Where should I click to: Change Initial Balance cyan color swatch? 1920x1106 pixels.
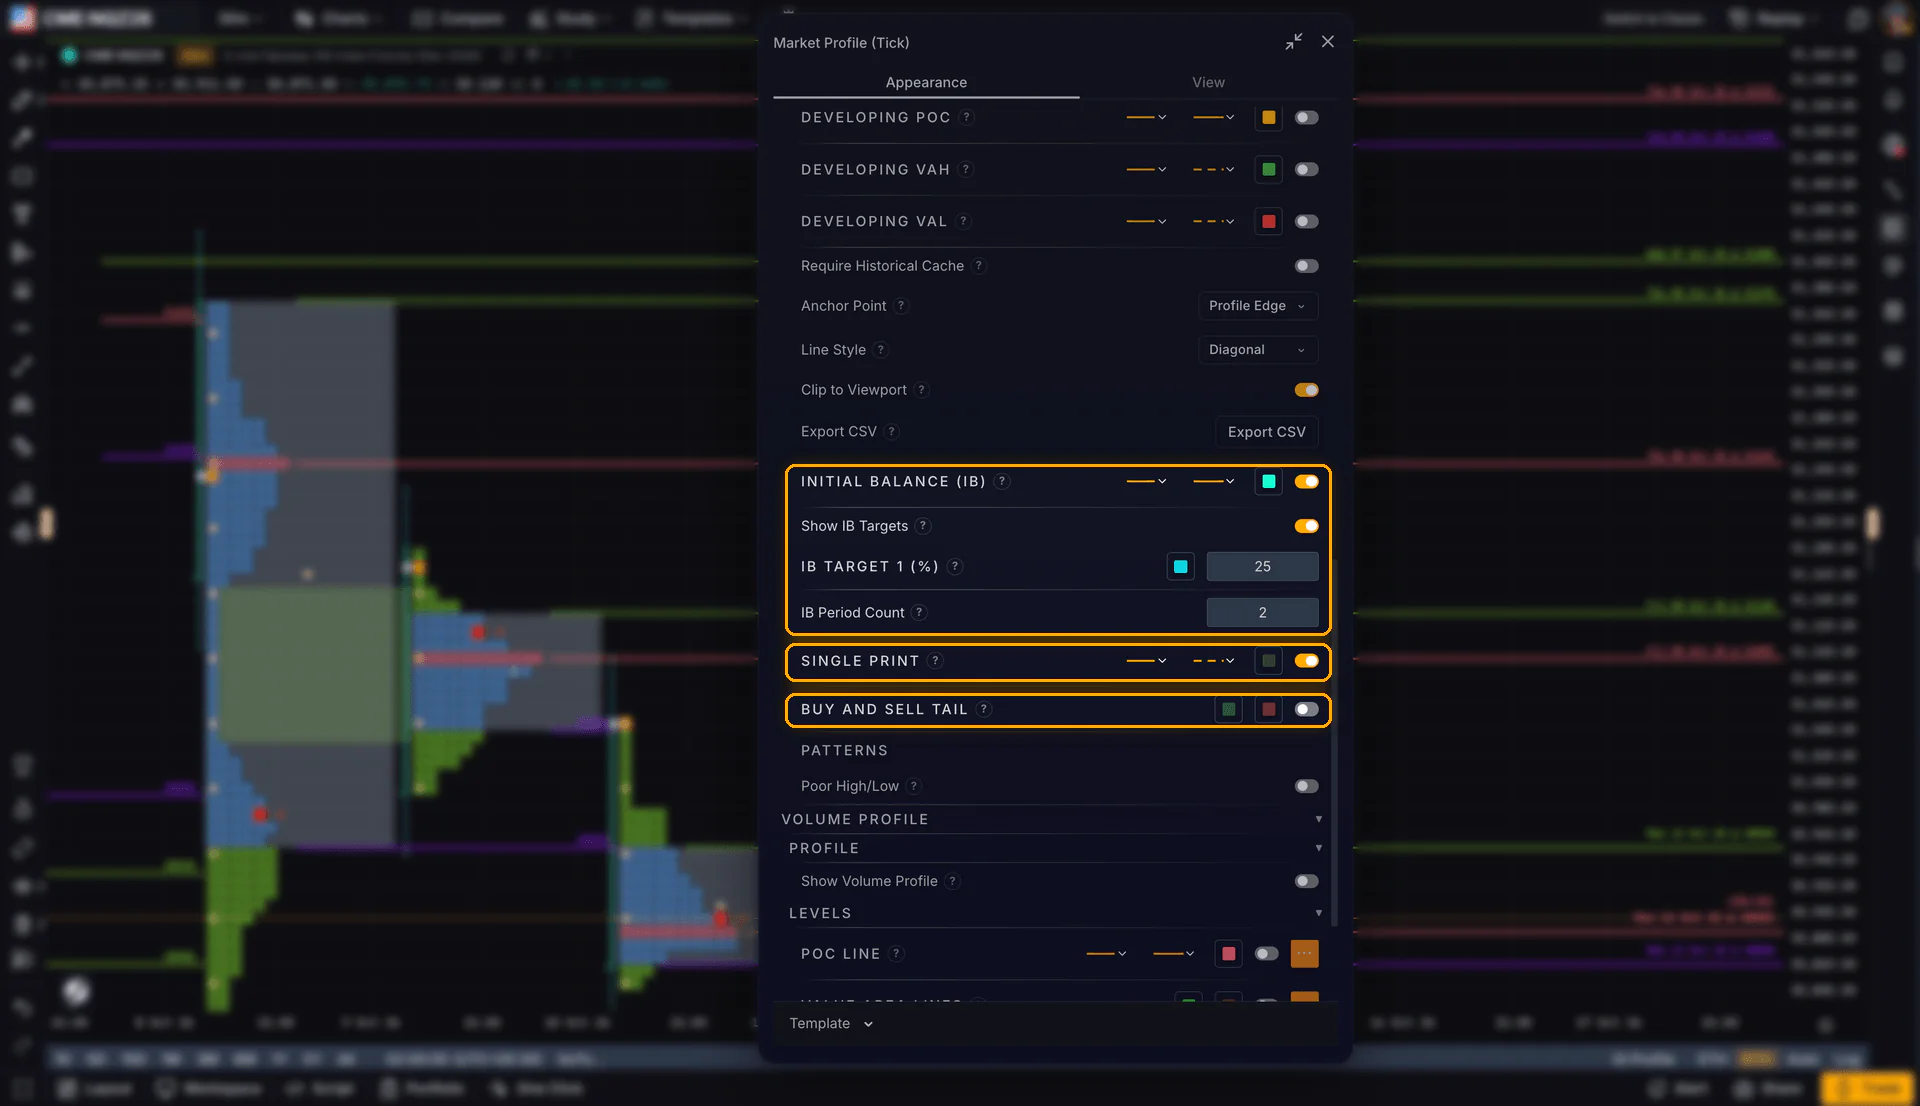(x=1268, y=482)
